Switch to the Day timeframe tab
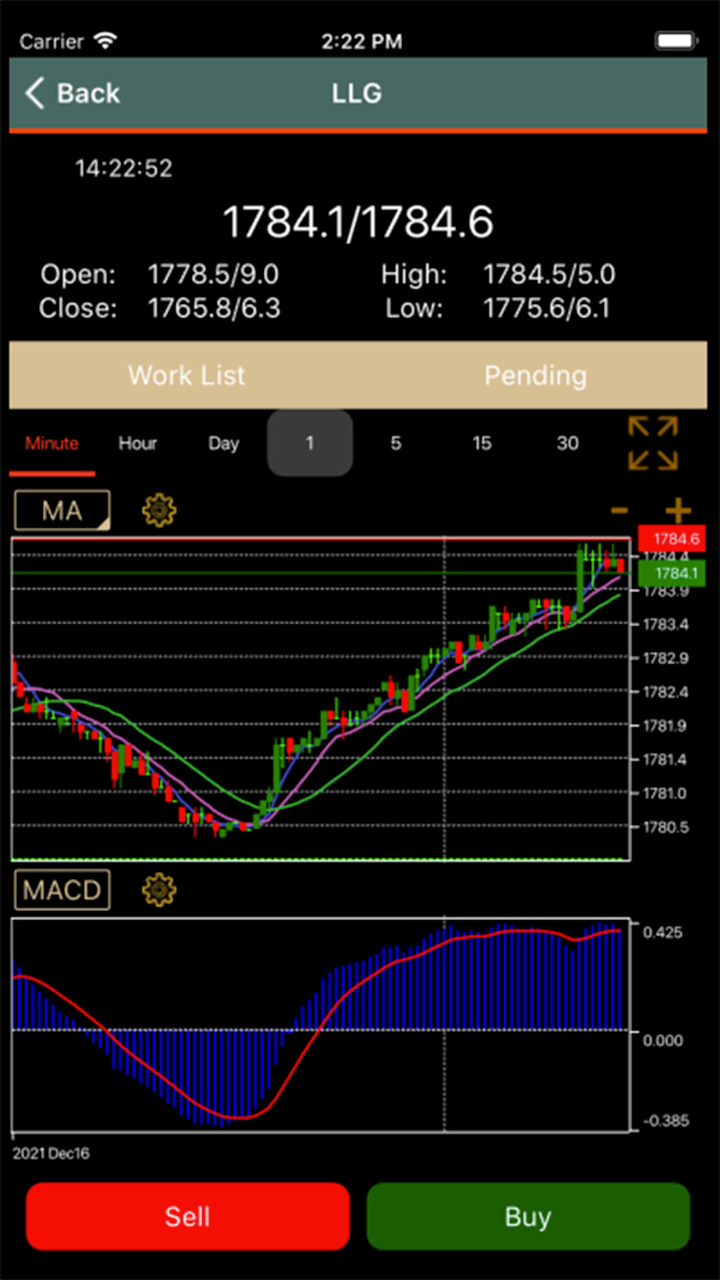The width and height of the screenshot is (720, 1280). pyautogui.click(x=223, y=443)
